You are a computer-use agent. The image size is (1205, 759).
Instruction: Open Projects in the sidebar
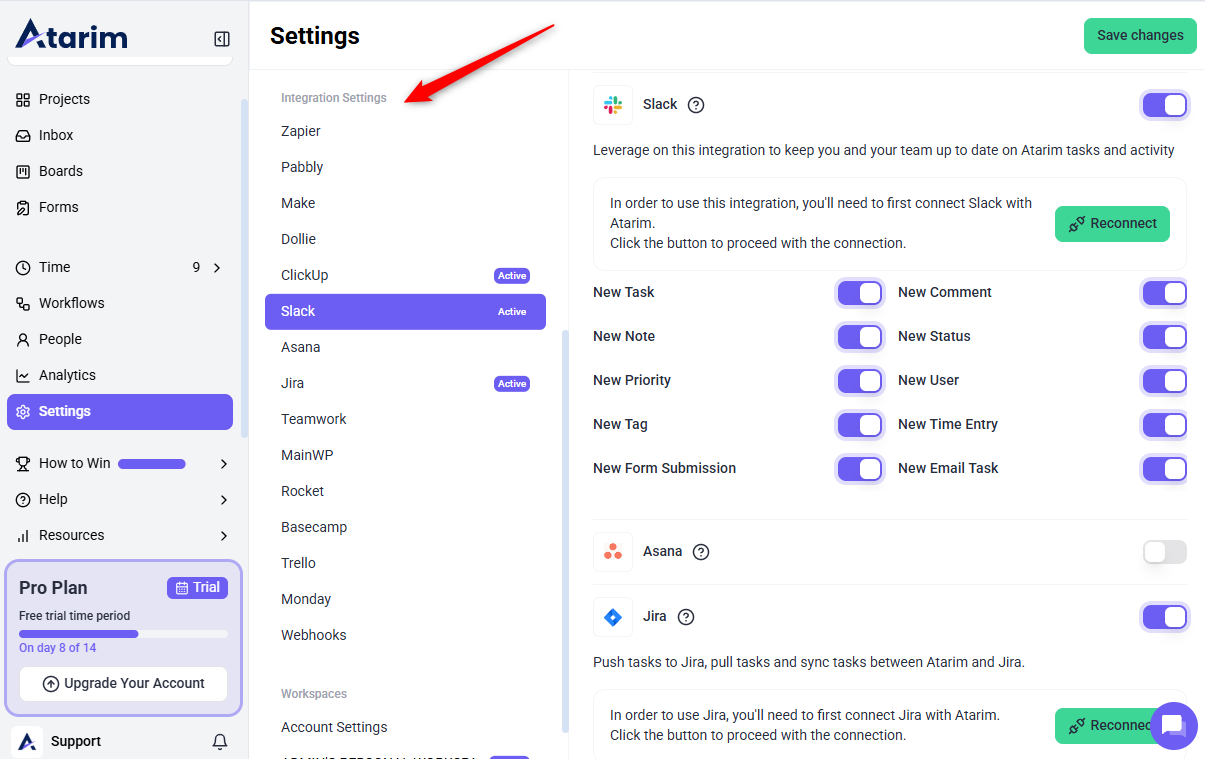64,99
